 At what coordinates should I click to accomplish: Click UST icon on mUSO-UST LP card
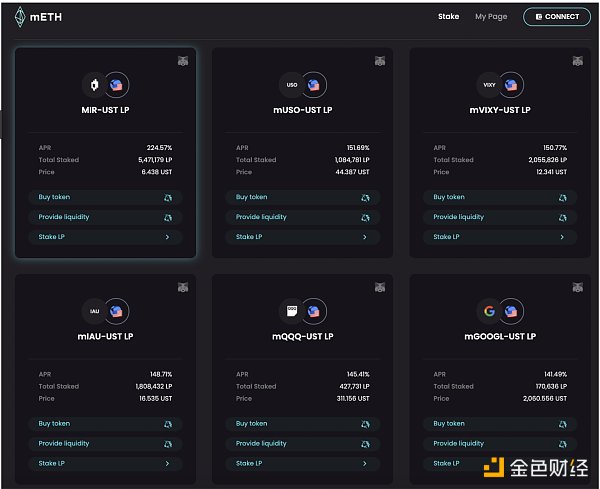(314, 85)
